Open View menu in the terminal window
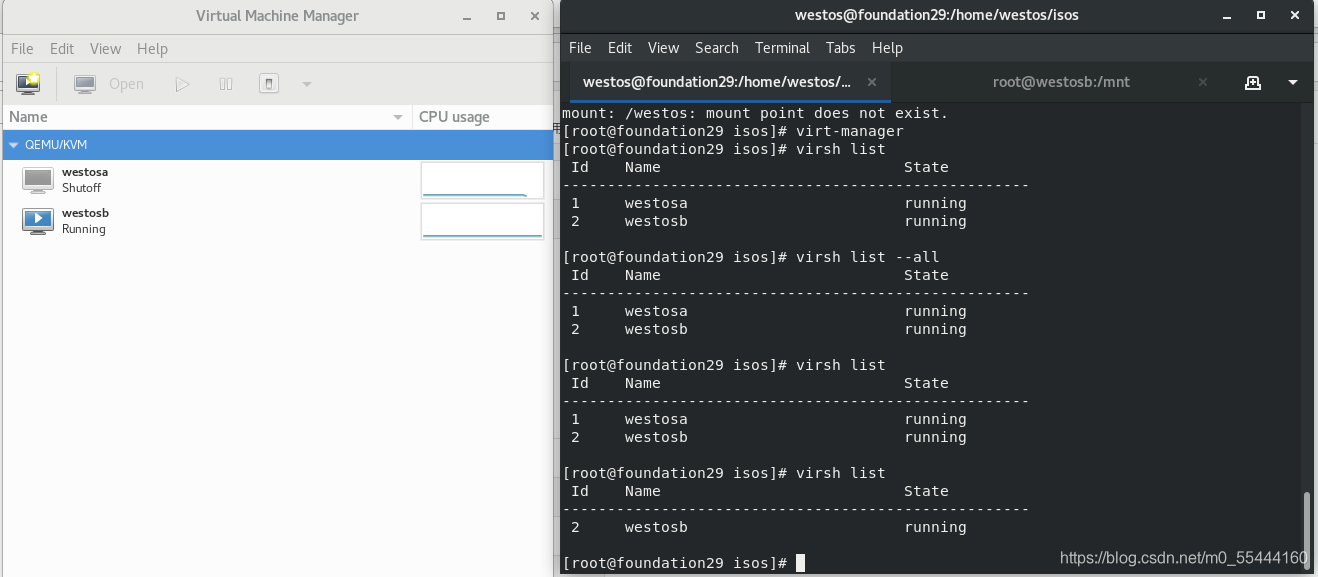 point(663,47)
